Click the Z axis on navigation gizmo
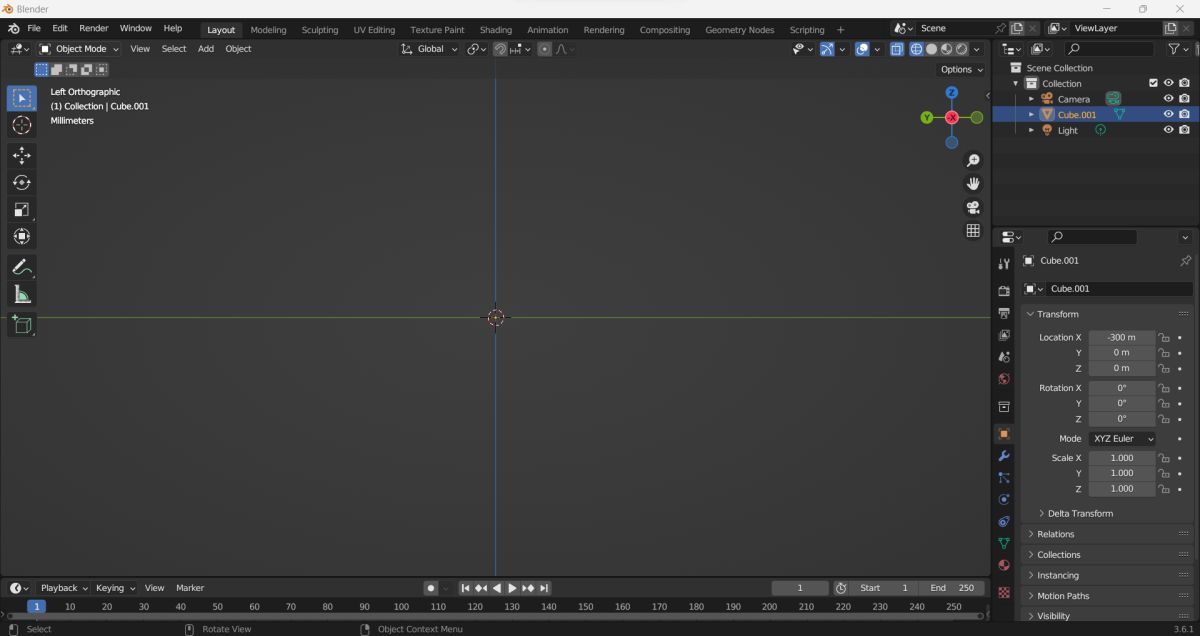The height and width of the screenshot is (636, 1200). [x=951, y=92]
